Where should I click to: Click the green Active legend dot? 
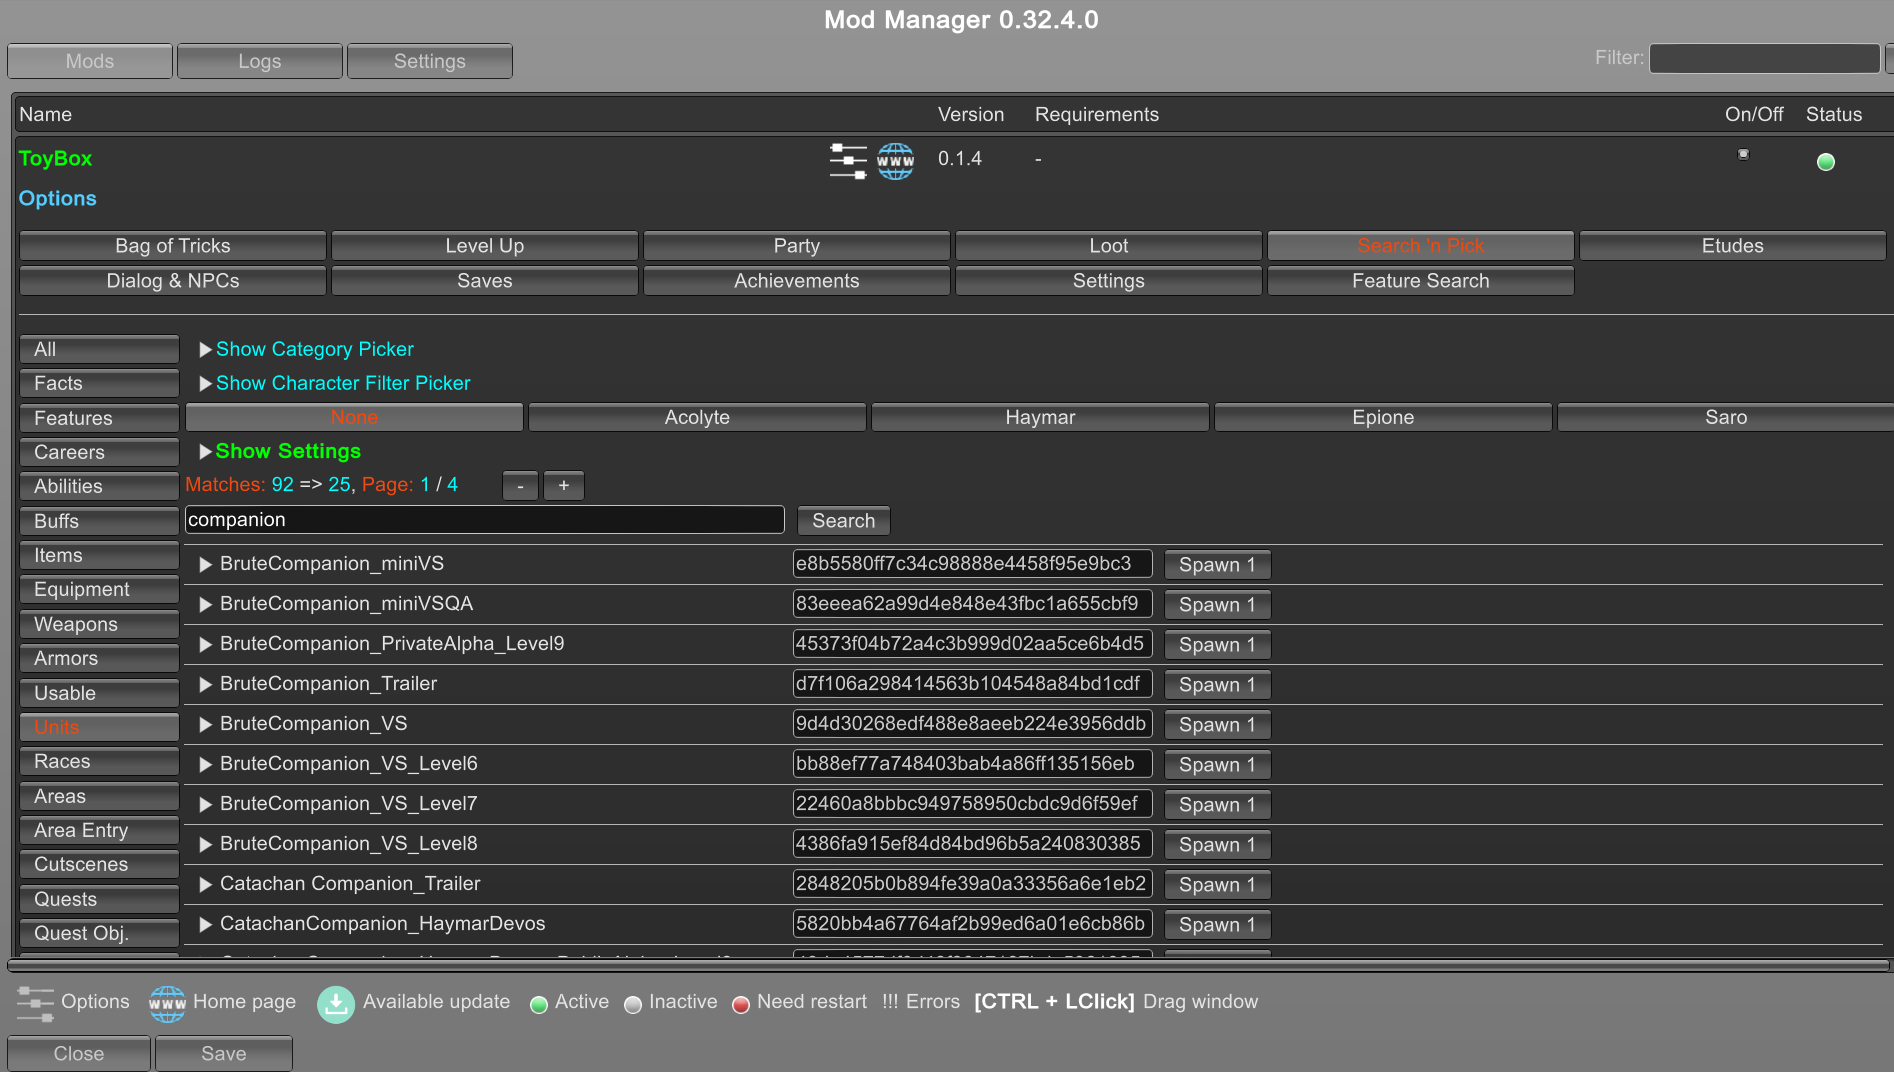pos(539,1004)
